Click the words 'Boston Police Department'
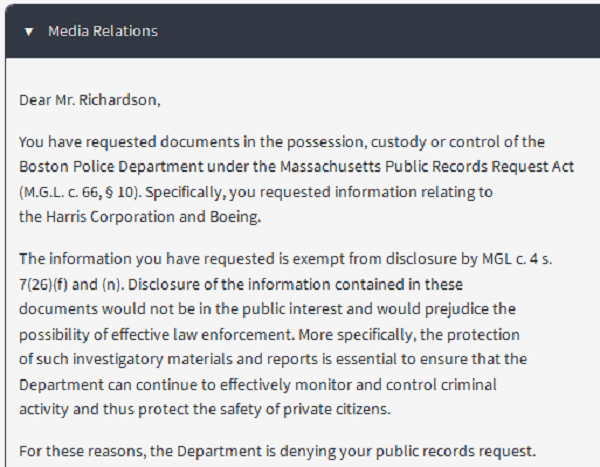 tap(111, 167)
